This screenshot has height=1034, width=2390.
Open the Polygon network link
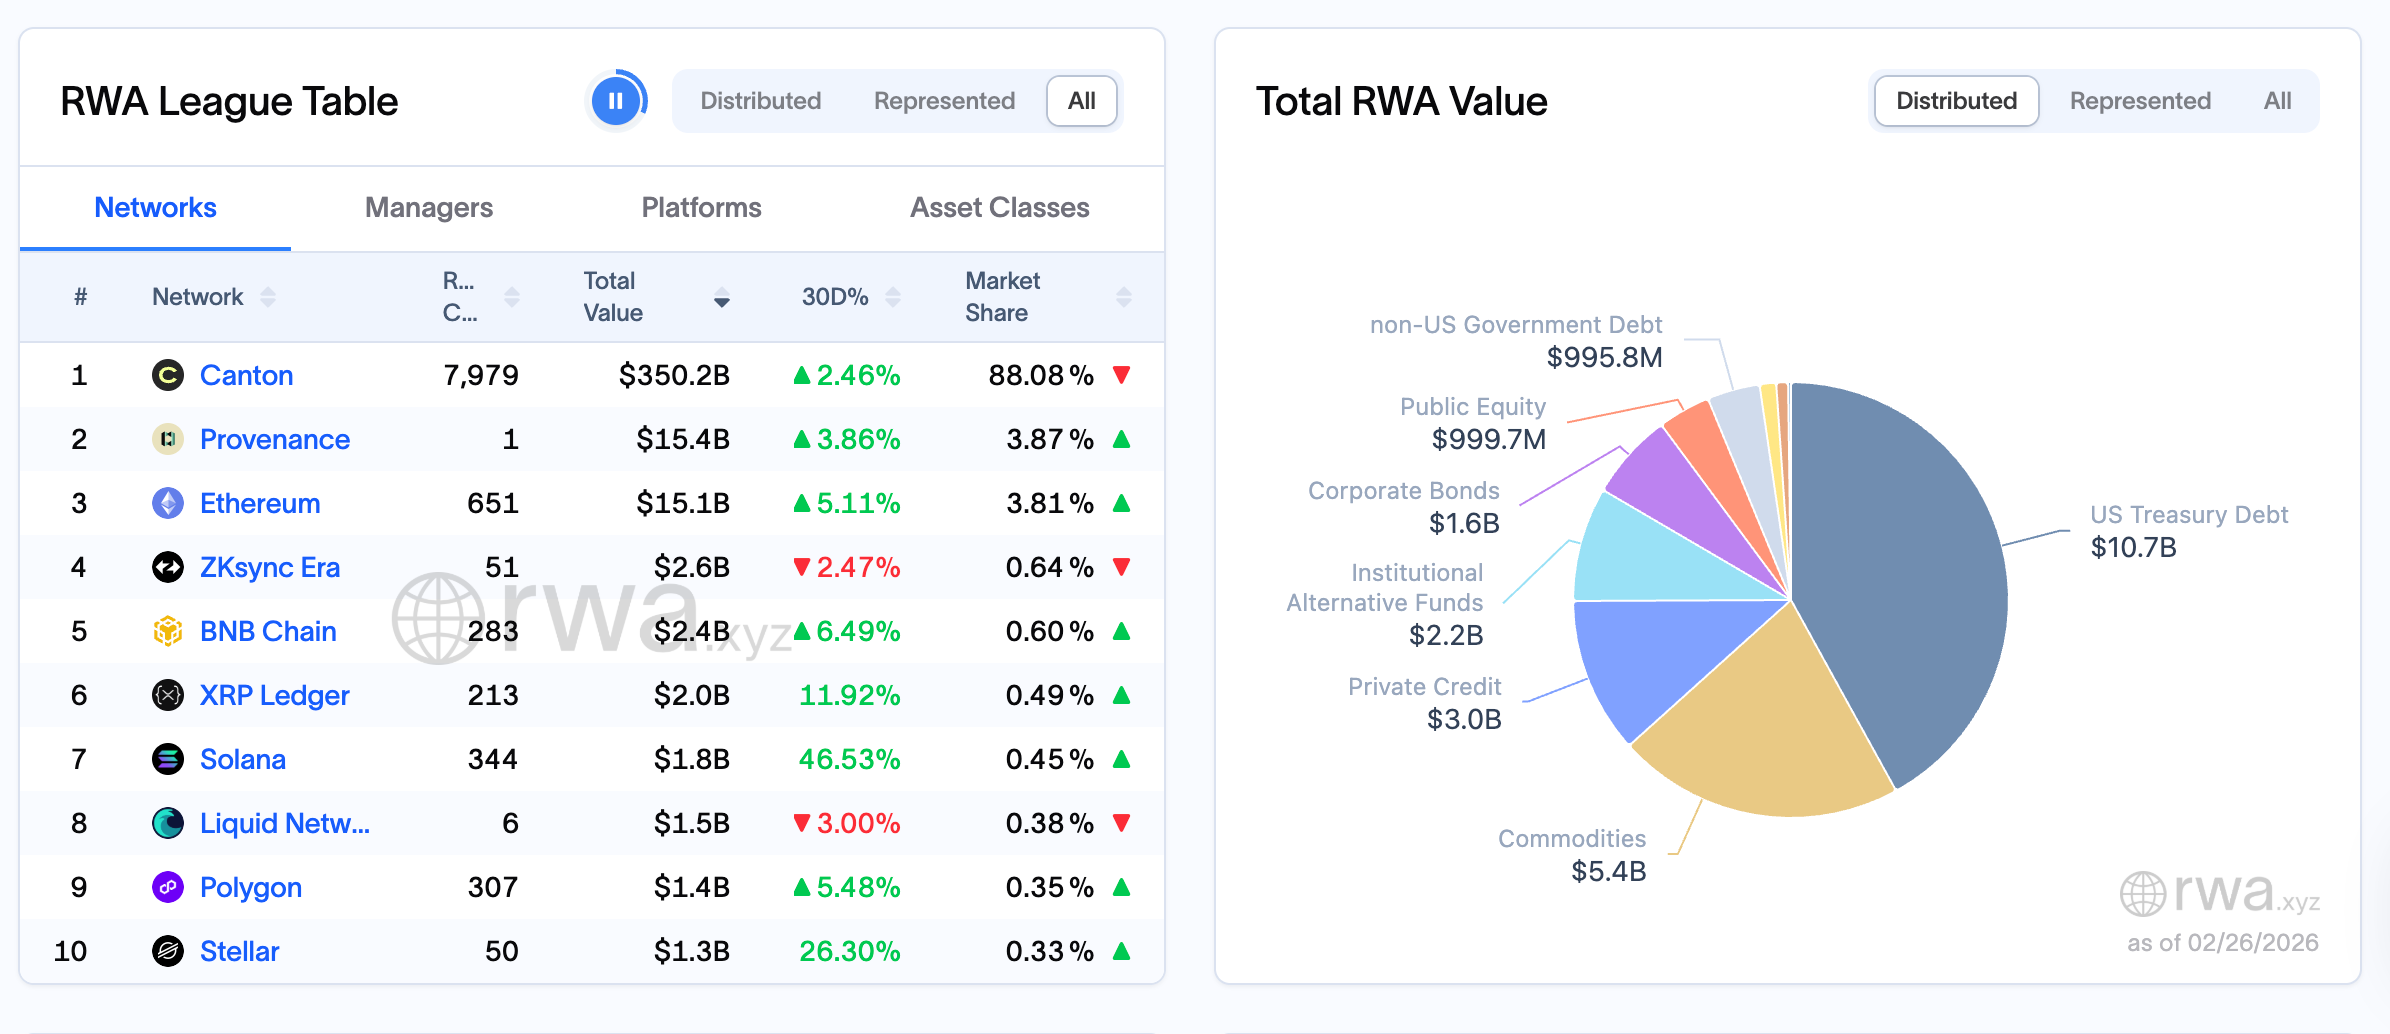coord(251,887)
